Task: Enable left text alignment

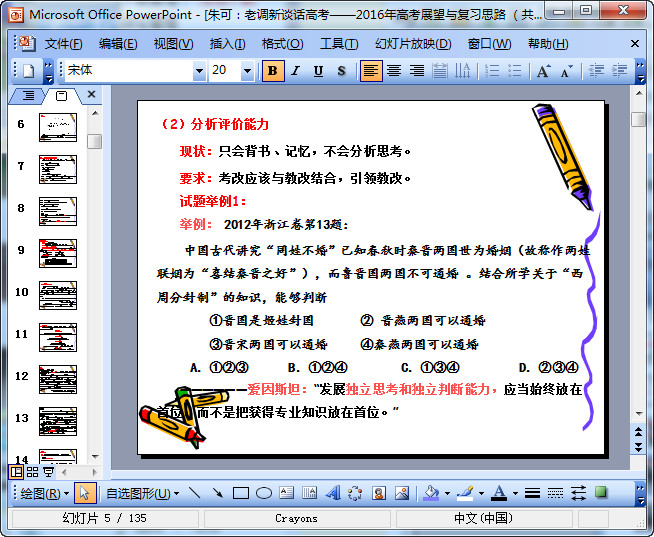Action: click(x=370, y=71)
